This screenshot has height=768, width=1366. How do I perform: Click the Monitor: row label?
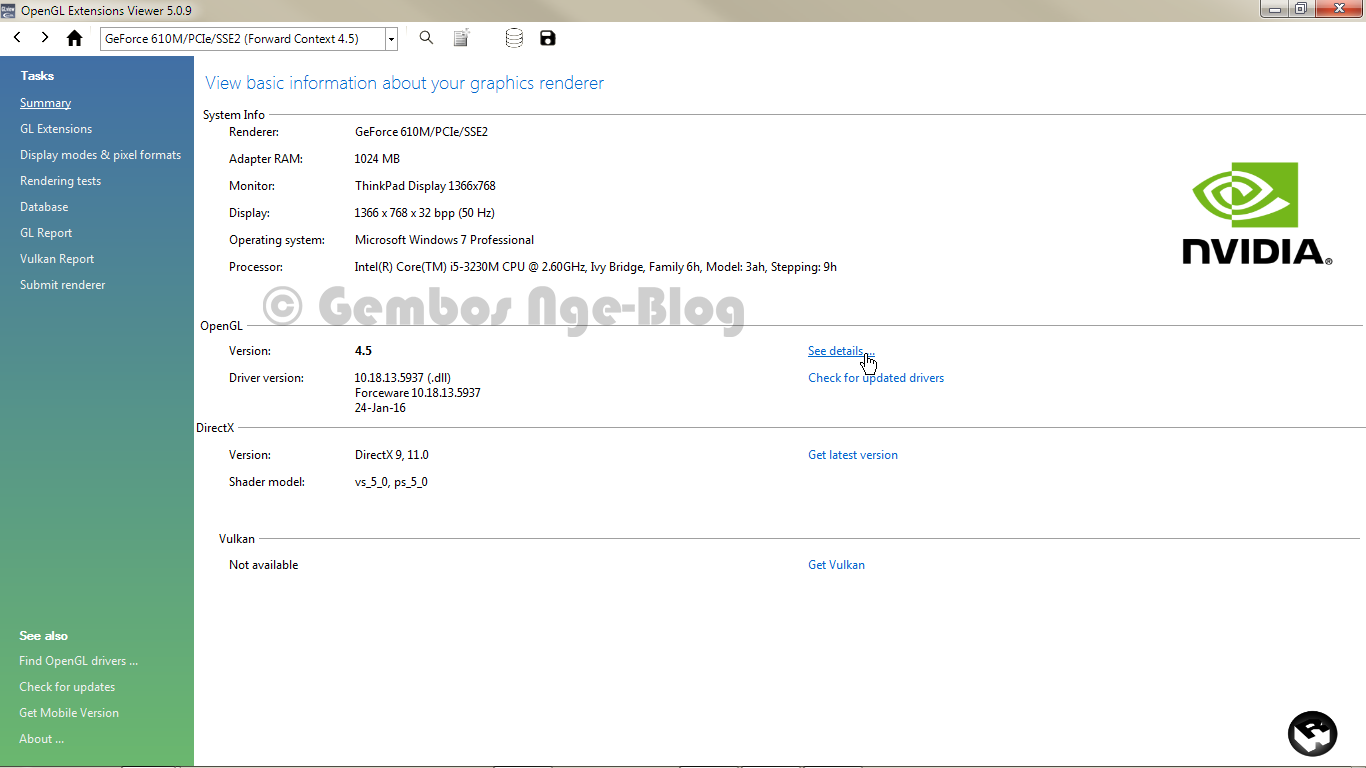pos(252,186)
